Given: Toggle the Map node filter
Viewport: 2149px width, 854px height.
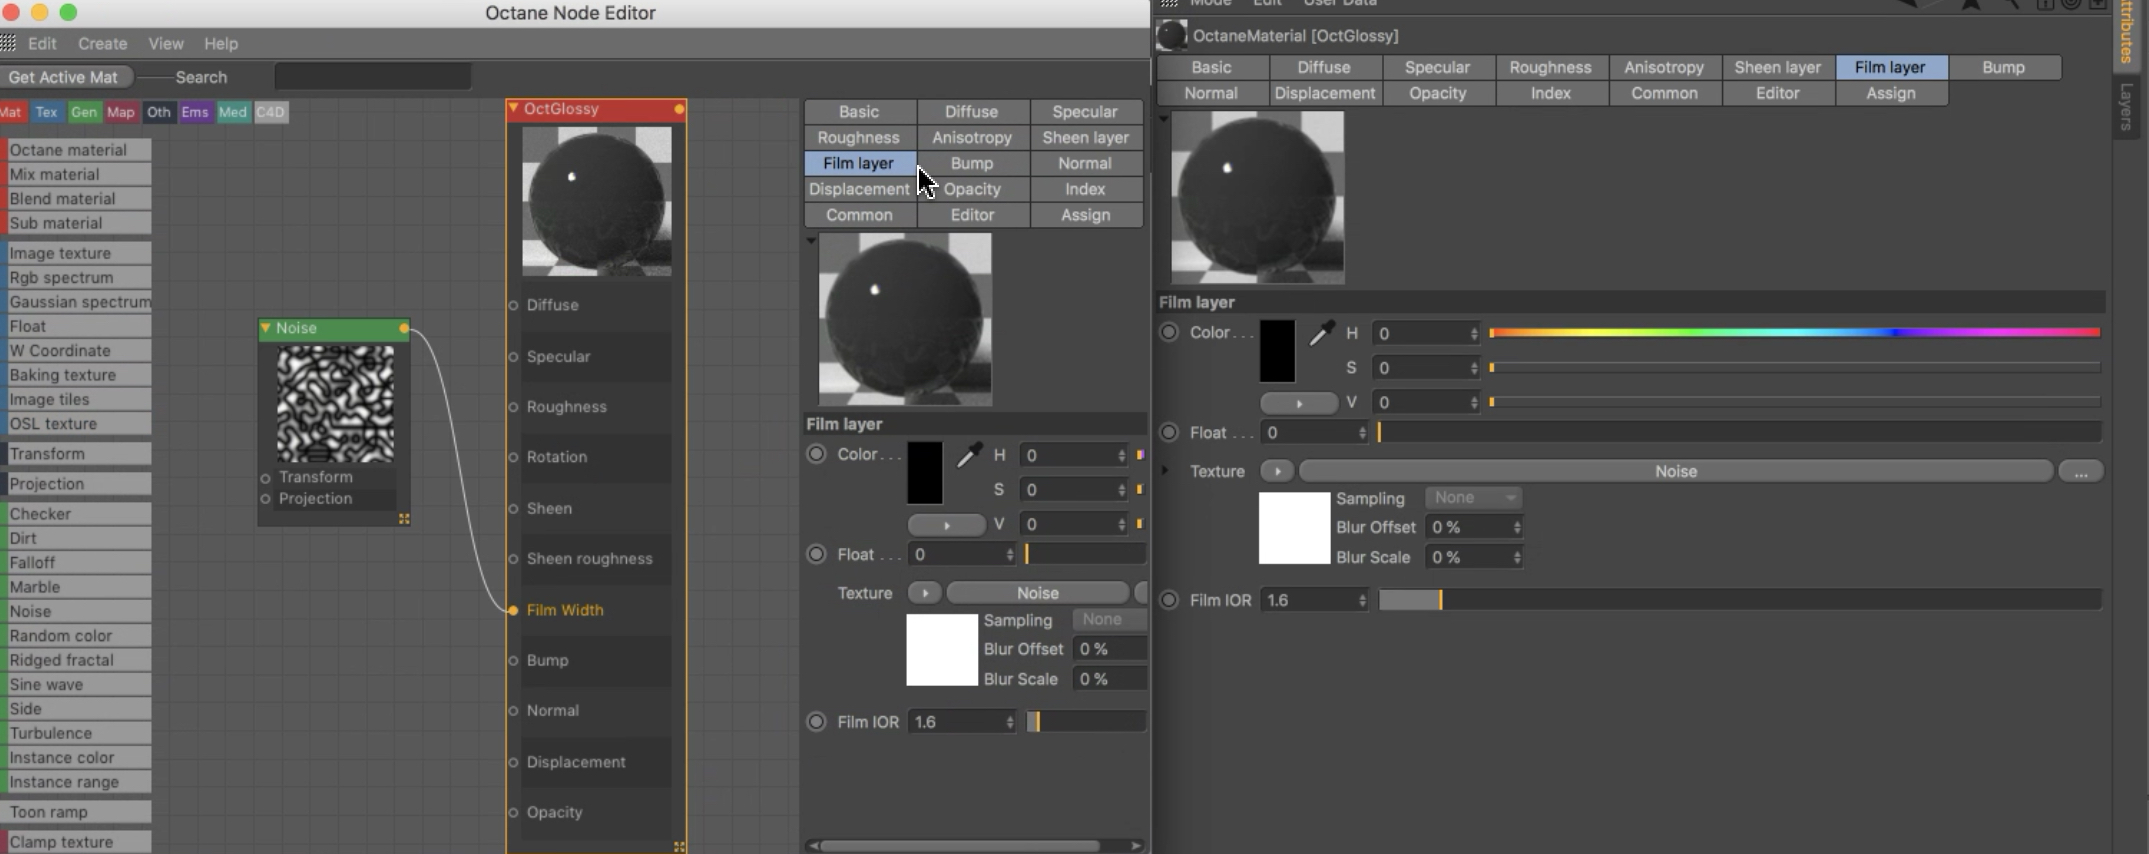Looking at the screenshot, I should click(x=121, y=112).
